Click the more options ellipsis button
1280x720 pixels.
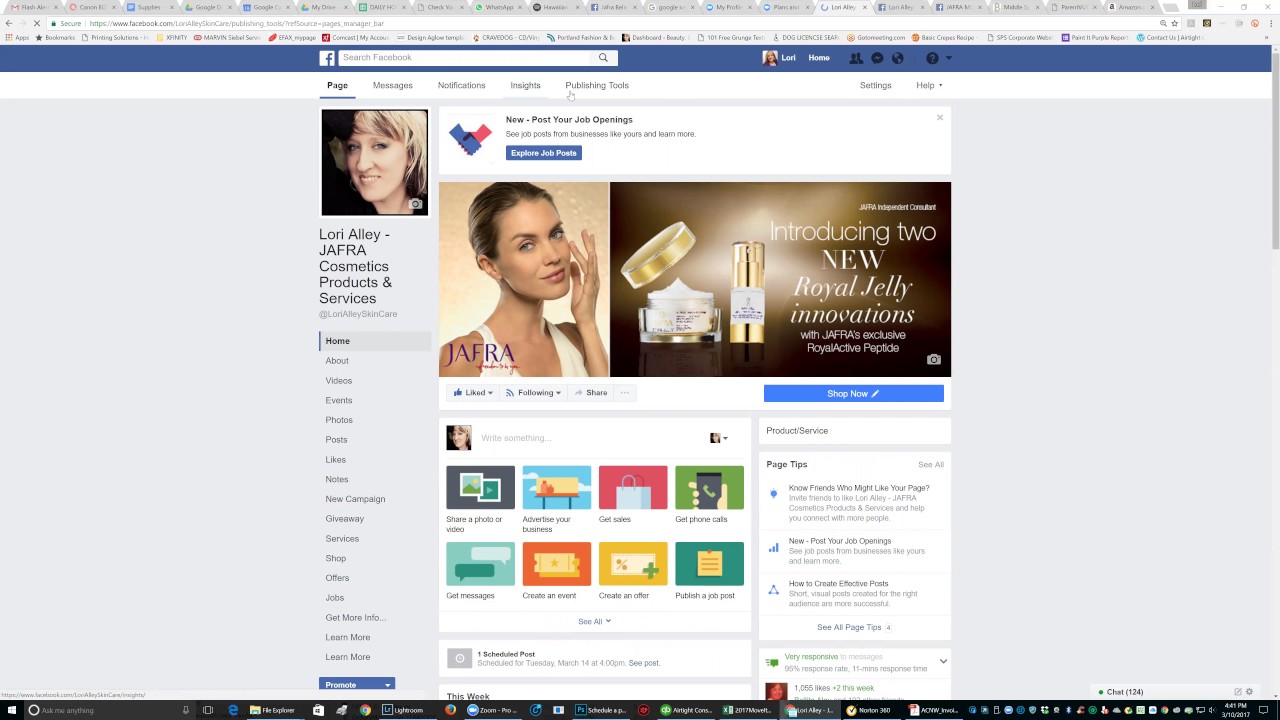pyautogui.click(x=625, y=393)
